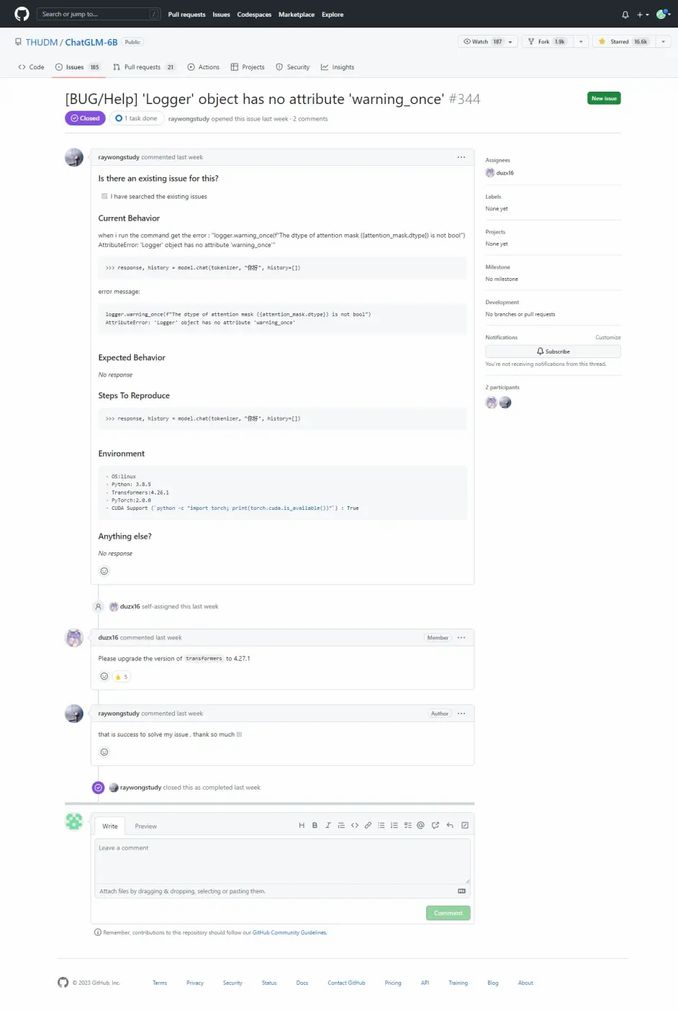Image resolution: width=678 pixels, height=1011 pixels.
Task: Click the heading icon in comment toolbar
Action: tap(301, 825)
